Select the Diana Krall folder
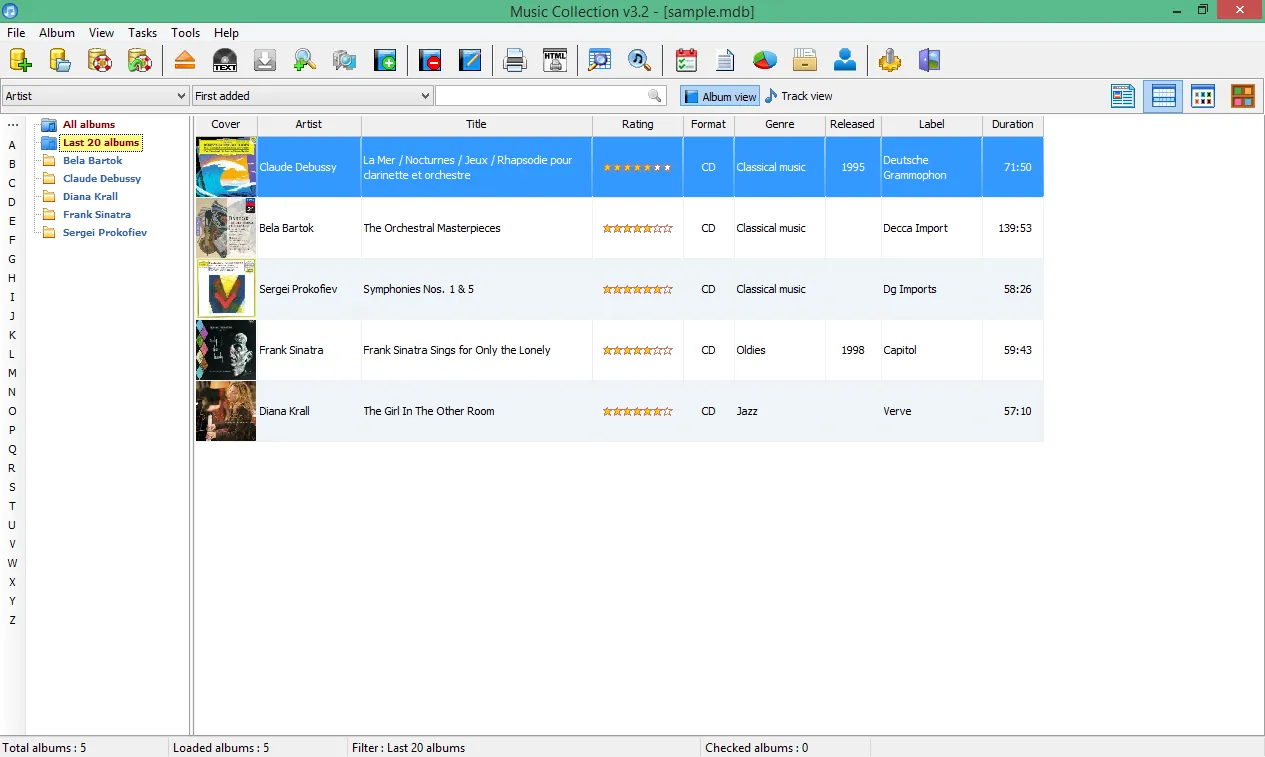Image resolution: width=1265 pixels, height=757 pixels. click(90, 196)
